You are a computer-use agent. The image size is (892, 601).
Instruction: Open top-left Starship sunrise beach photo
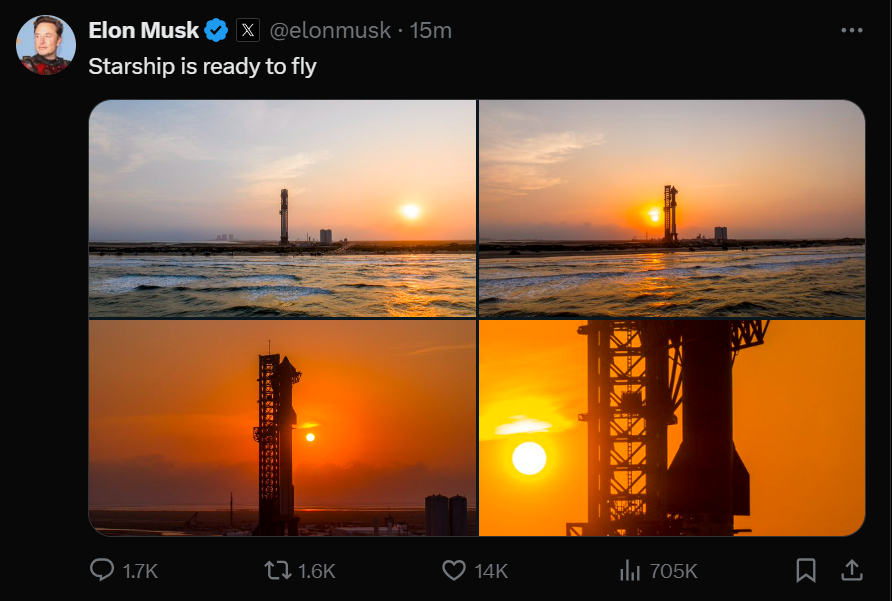coord(282,209)
